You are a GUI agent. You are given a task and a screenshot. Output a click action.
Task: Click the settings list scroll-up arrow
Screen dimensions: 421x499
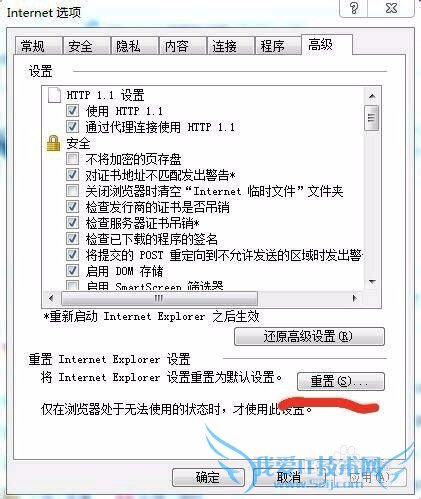pos(372,96)
